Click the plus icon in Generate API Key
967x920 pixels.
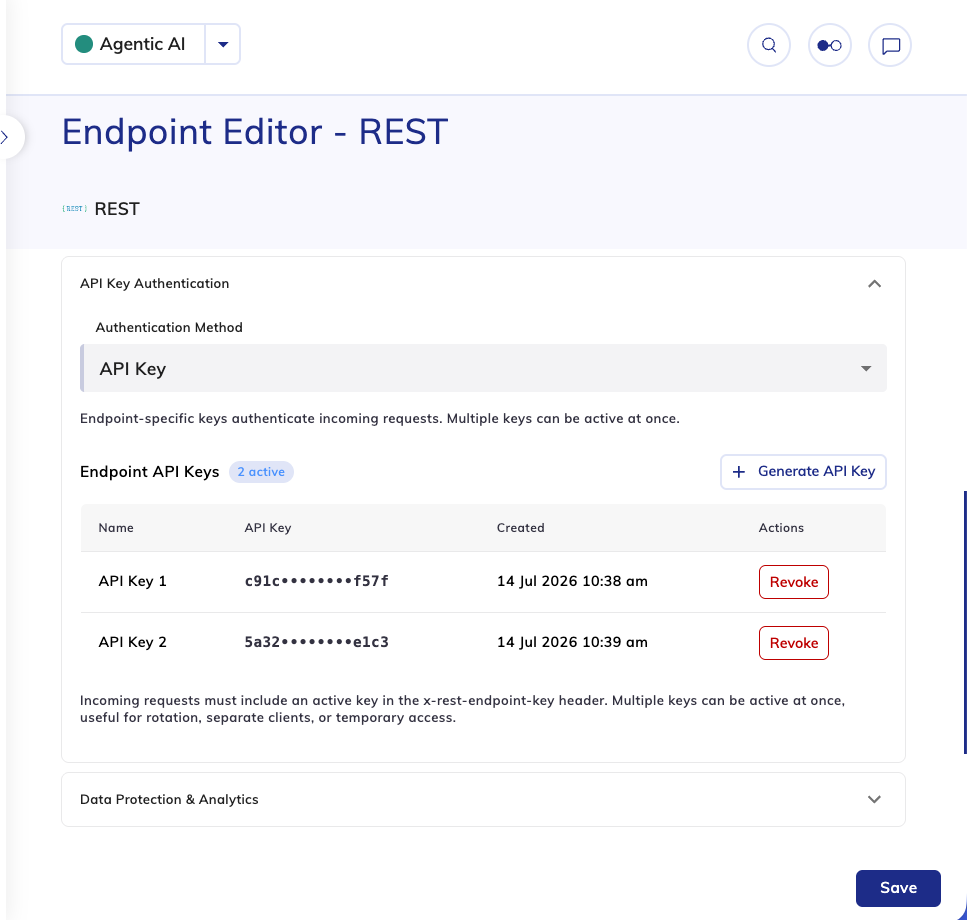[739, 472]
